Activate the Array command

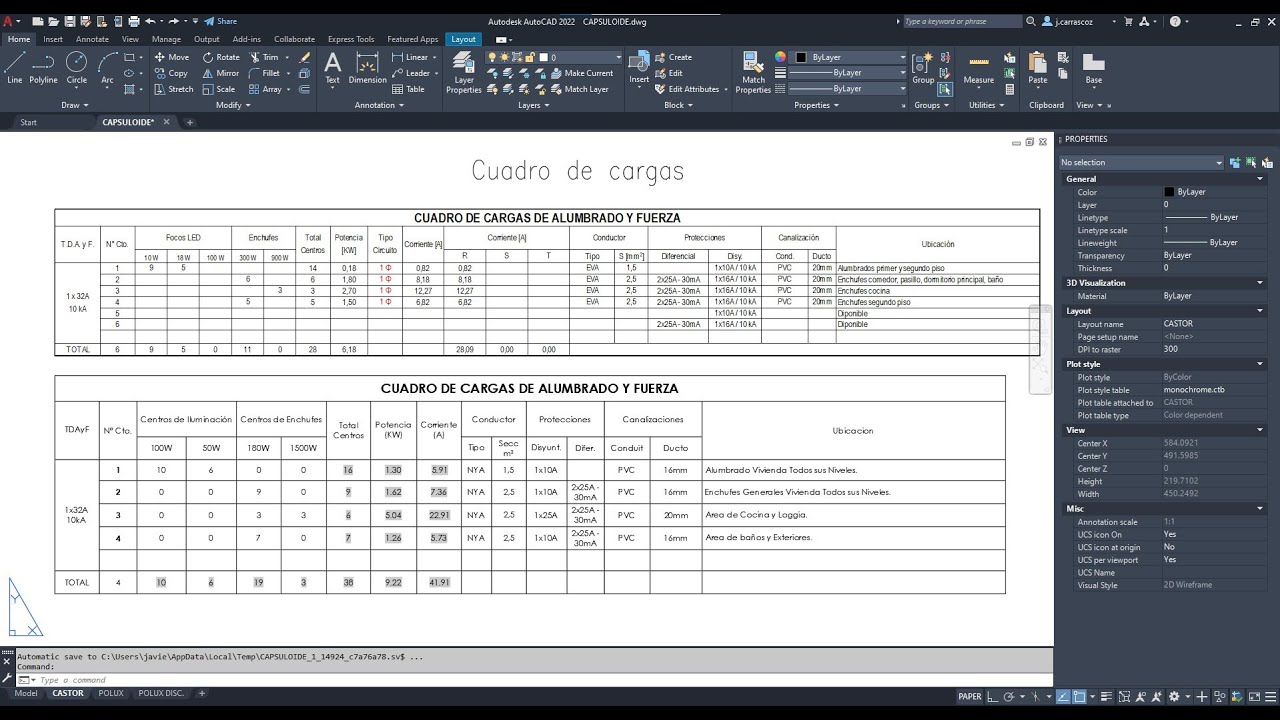click(265, 89)
